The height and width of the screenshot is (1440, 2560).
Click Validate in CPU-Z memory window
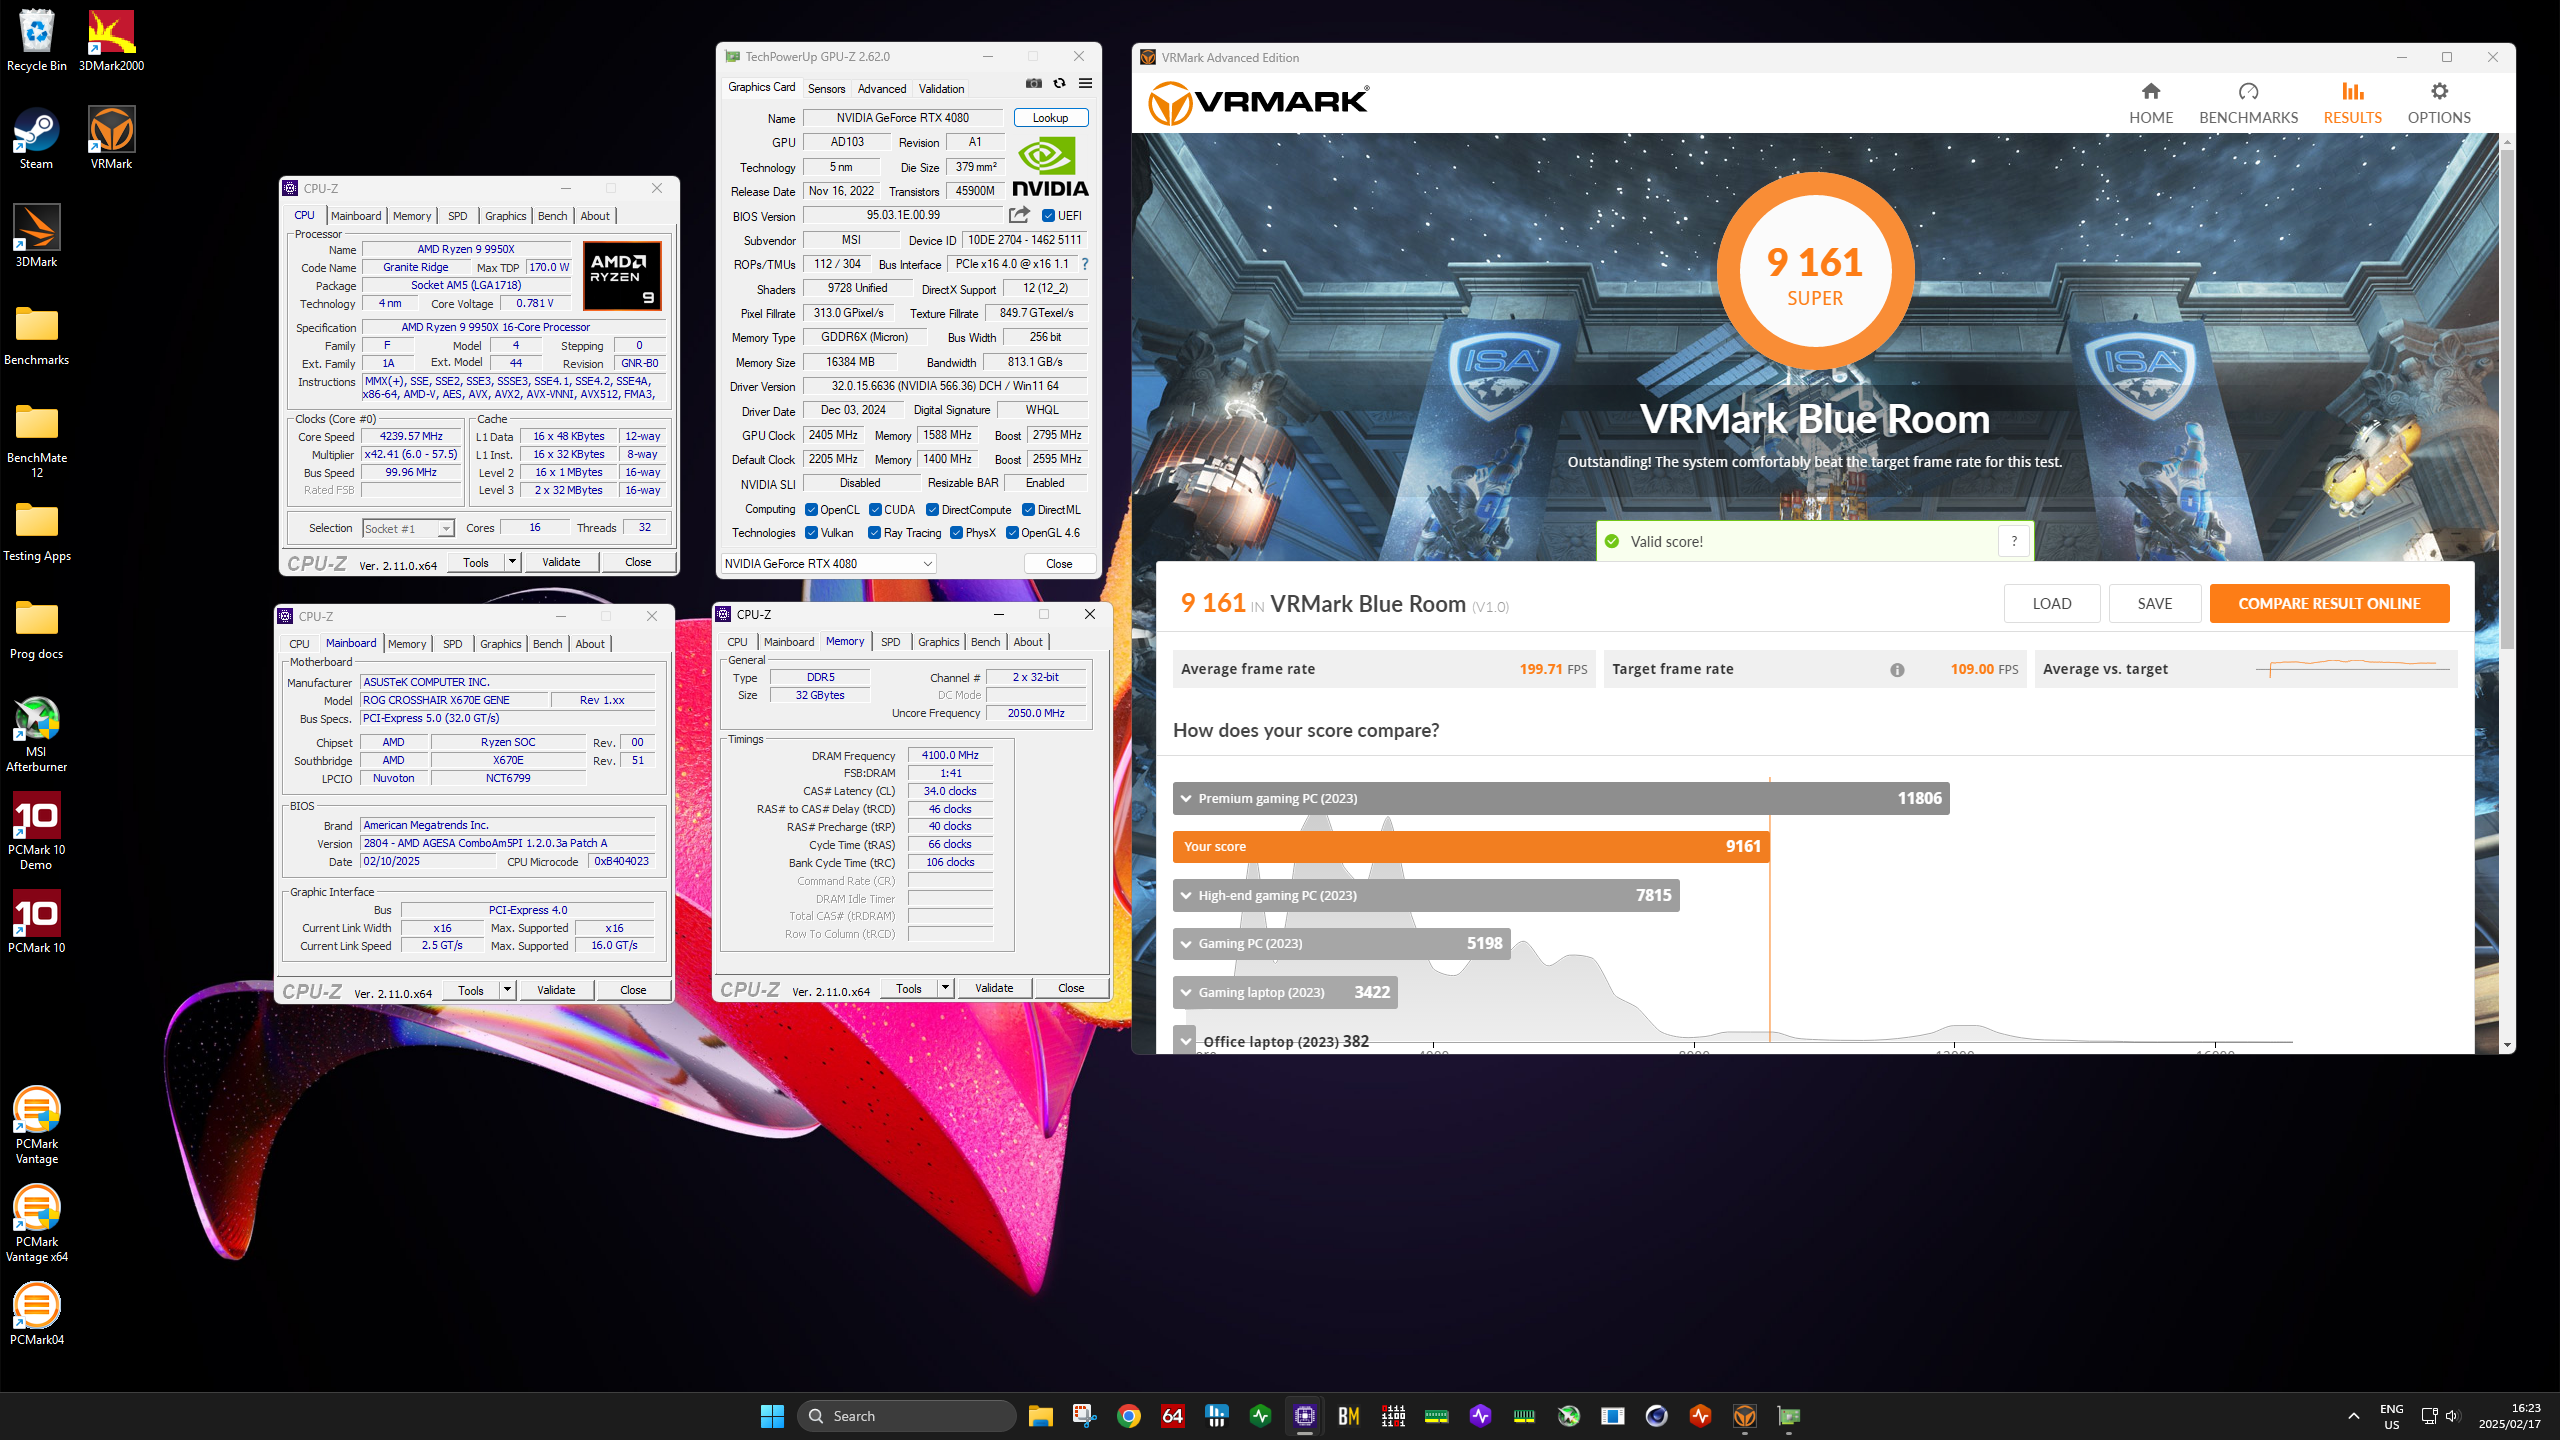(994, 988)
